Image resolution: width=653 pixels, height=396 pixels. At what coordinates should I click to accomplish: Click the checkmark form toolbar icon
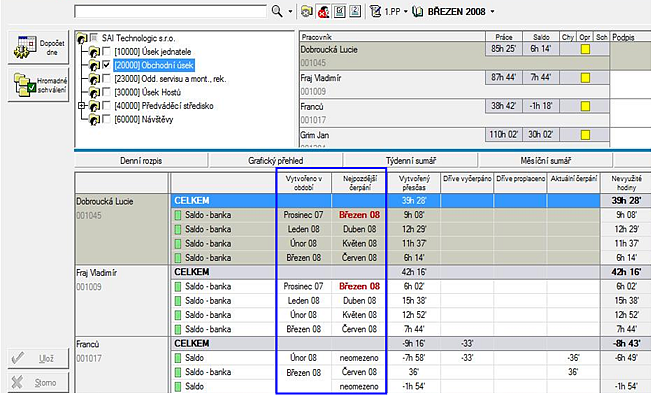pos(340,11)
